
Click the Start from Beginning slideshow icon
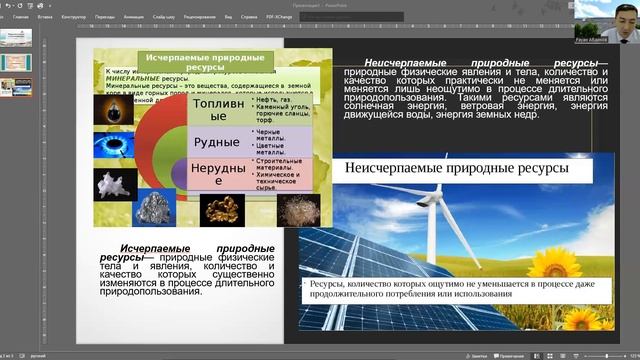(x=30, y=6)
